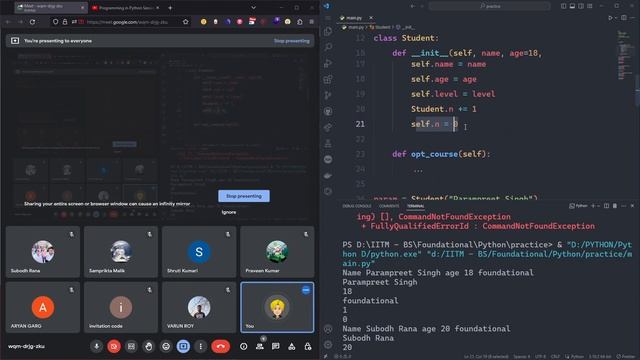Click the present screen button in Meet
Image resolution: width=640 pixels, height=360 pixels.
pos(183,347)
